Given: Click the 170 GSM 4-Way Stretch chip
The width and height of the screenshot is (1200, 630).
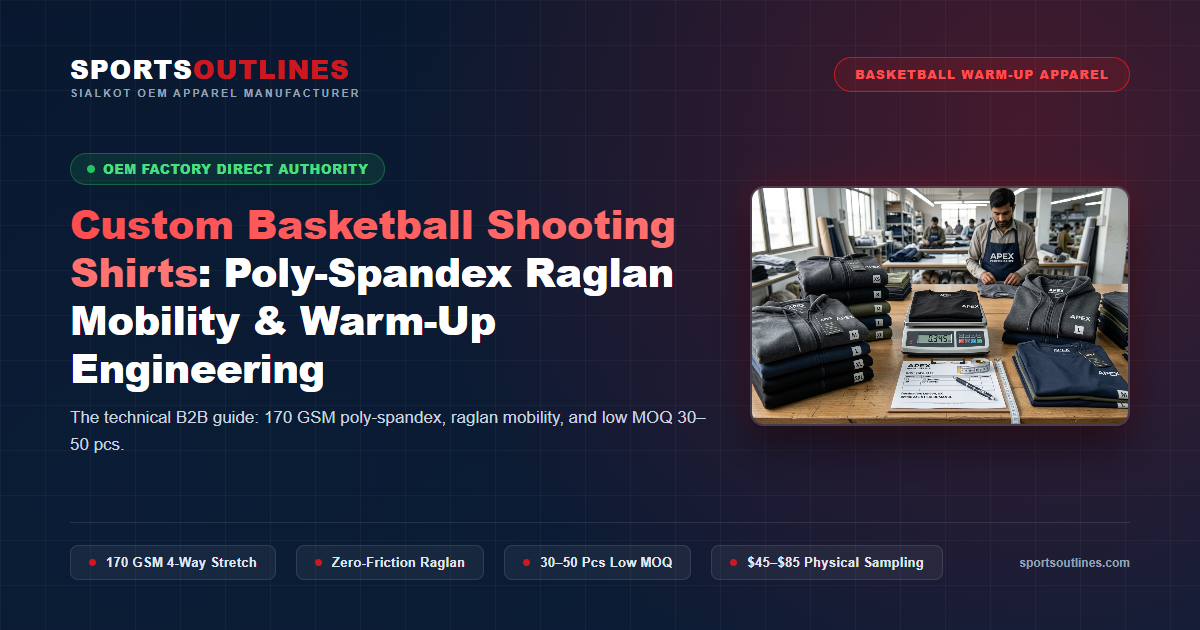Looking at the screenshot, I should 173,563.
